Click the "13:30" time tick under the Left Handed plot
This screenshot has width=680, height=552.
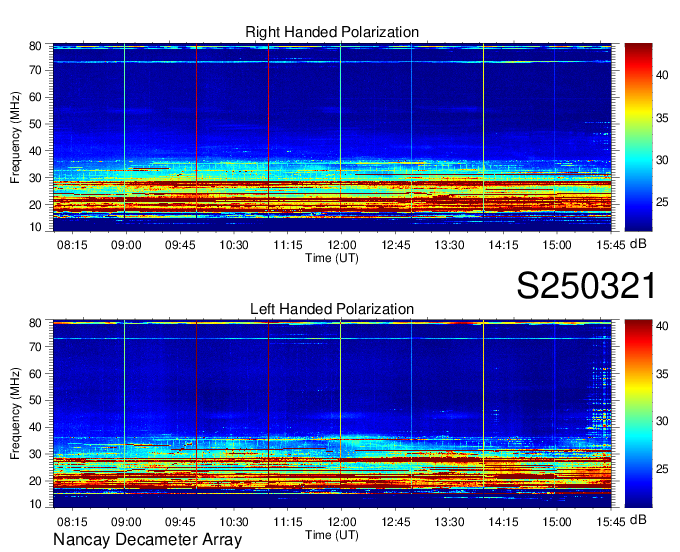(x=449, y=522)
